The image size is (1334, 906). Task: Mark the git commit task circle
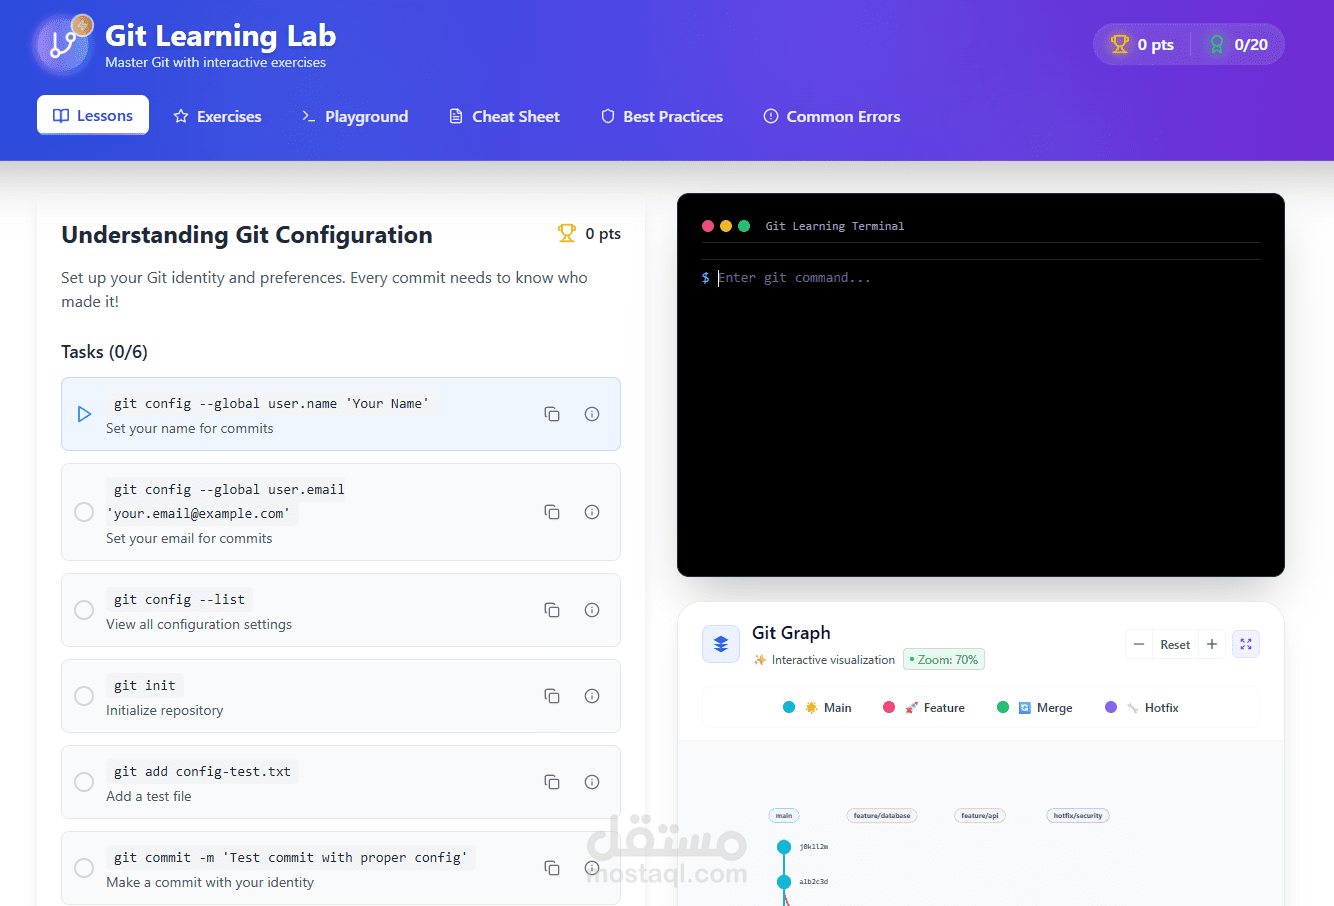click(84, 868)
